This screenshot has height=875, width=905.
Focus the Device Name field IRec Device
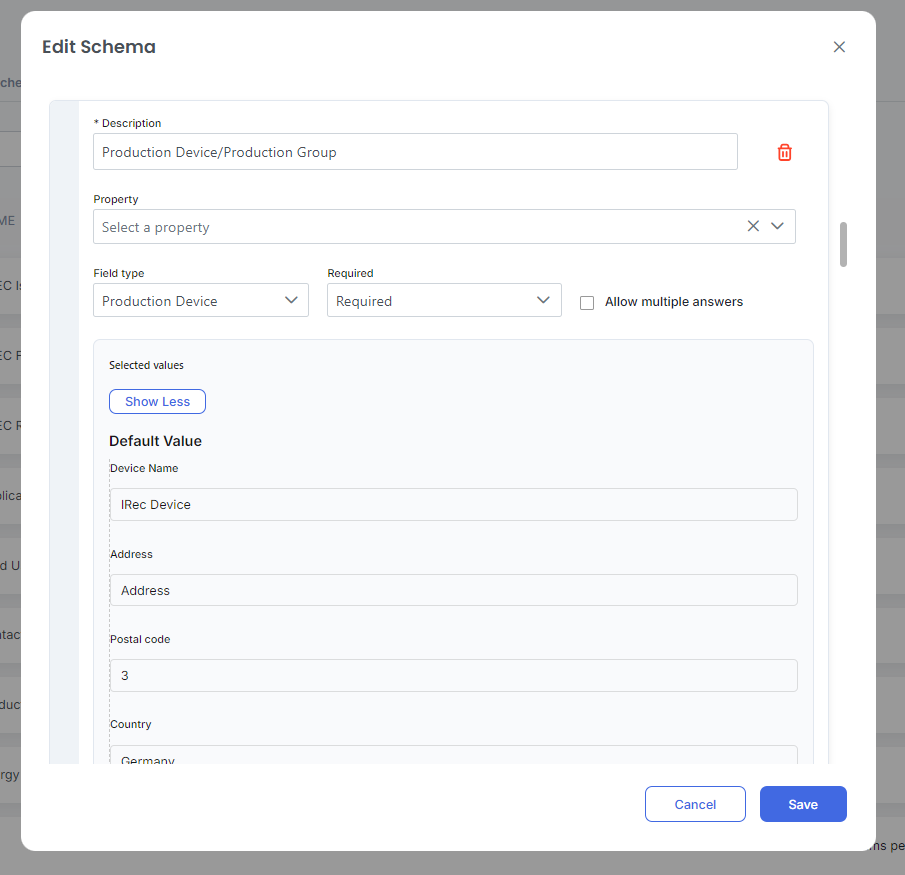[x=454, y=504]
